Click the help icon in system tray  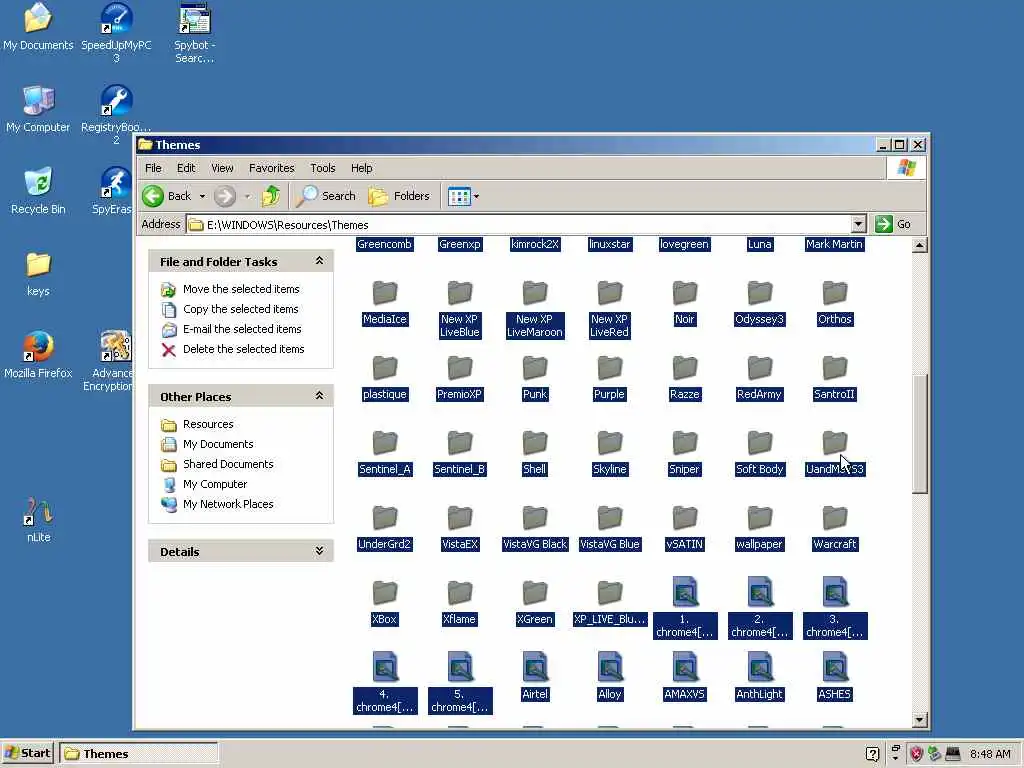[872, 754]
